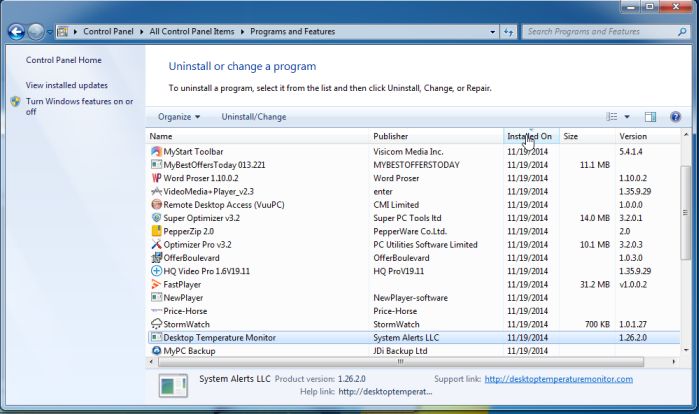Select MyBestOffersToday 013.221 icon

tap(156, 164)
